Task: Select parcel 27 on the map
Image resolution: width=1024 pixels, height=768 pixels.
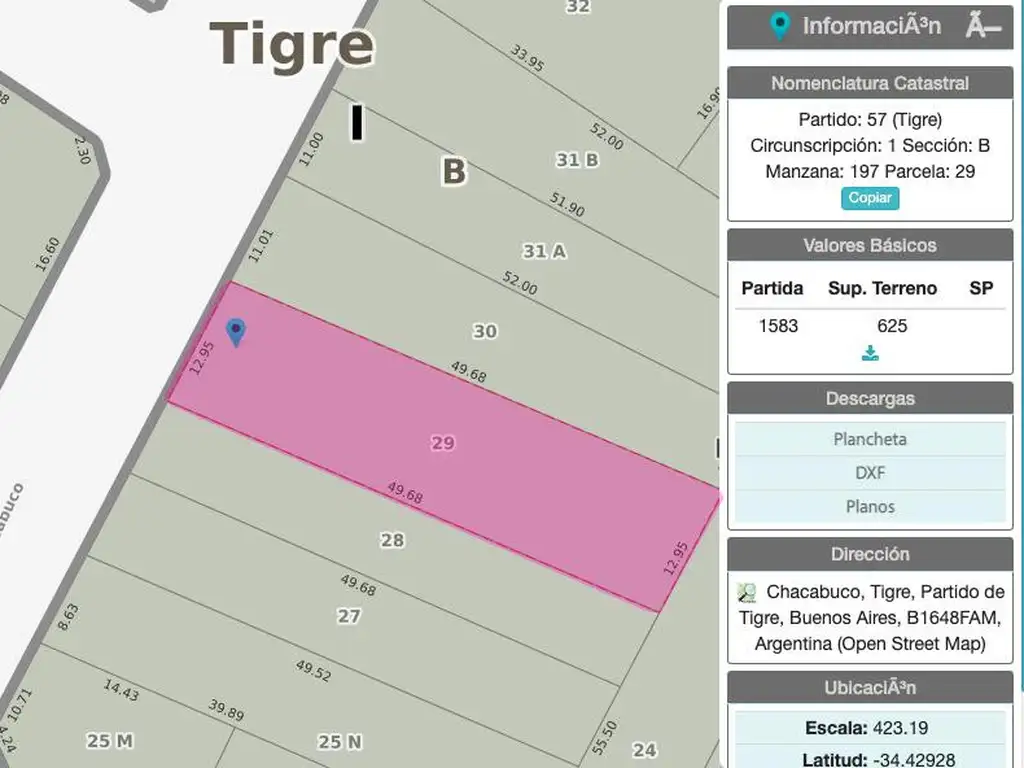Action: click(x=348, y=616)
